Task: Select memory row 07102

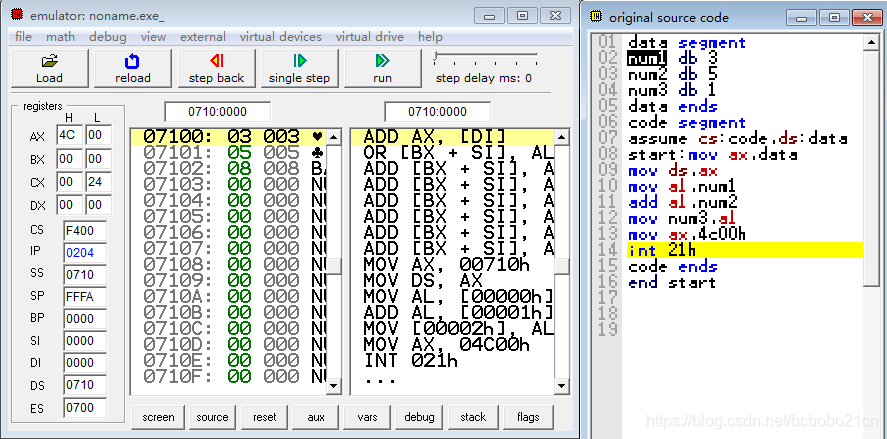Action: [229, 169]
